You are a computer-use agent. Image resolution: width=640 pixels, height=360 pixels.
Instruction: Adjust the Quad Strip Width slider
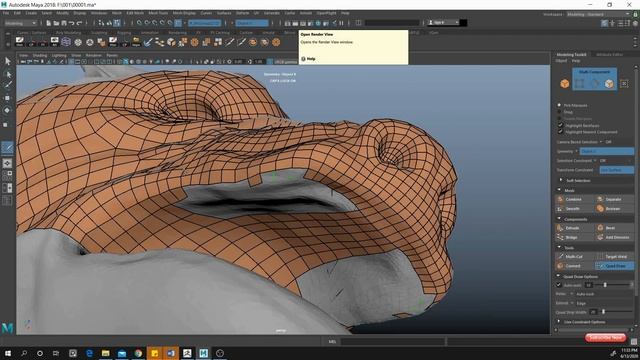tap(603, 312)
